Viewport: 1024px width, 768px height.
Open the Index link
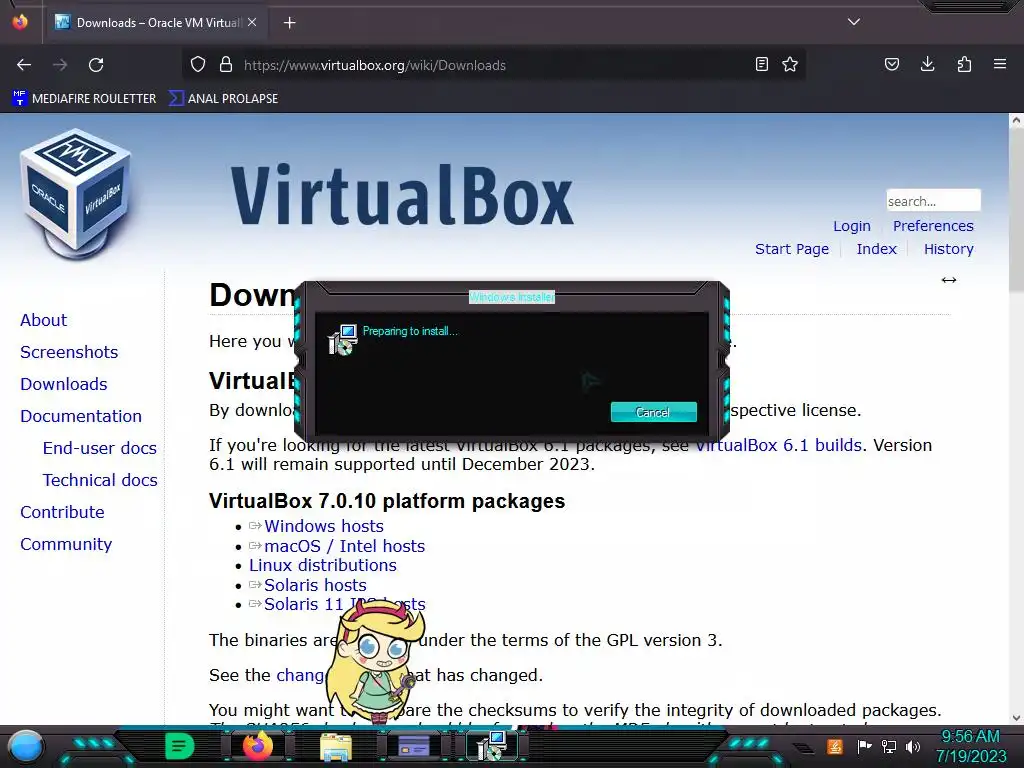coord(876,249)
